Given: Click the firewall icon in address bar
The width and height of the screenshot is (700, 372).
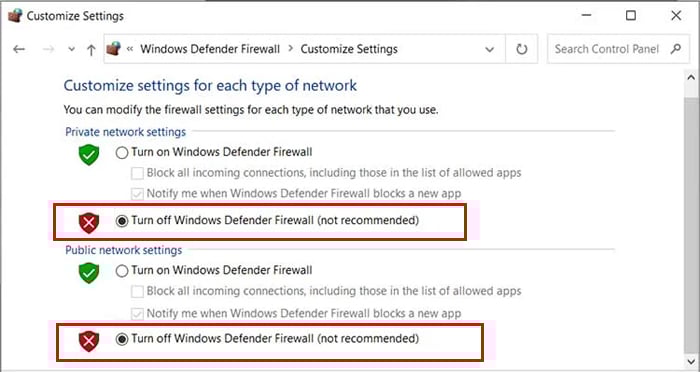Looking at the screenshot, I should (114, 48).
